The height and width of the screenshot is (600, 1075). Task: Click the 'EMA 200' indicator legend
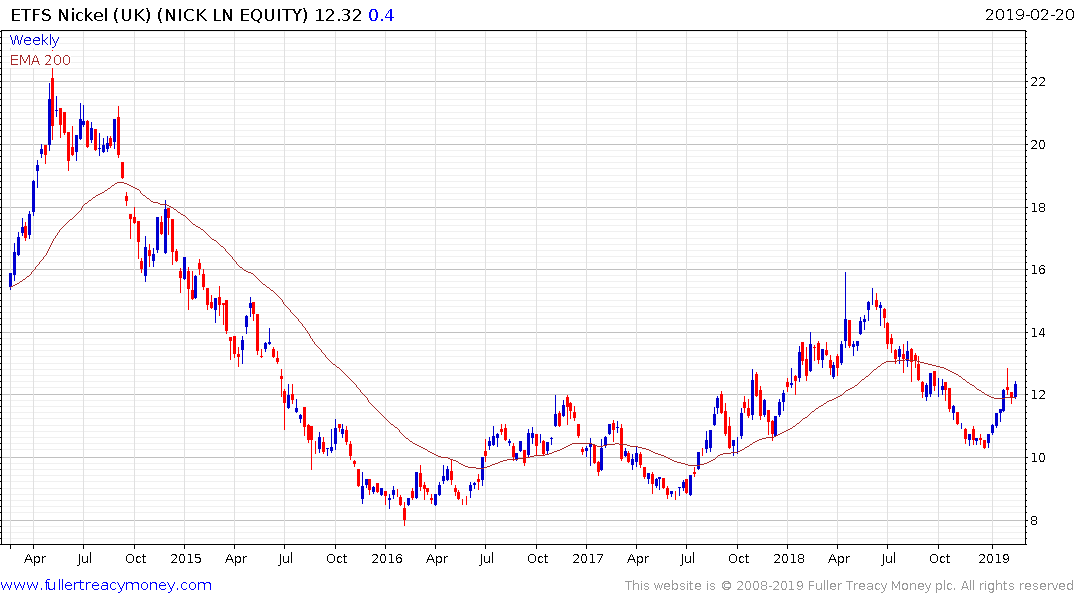(x=40, y=60)
